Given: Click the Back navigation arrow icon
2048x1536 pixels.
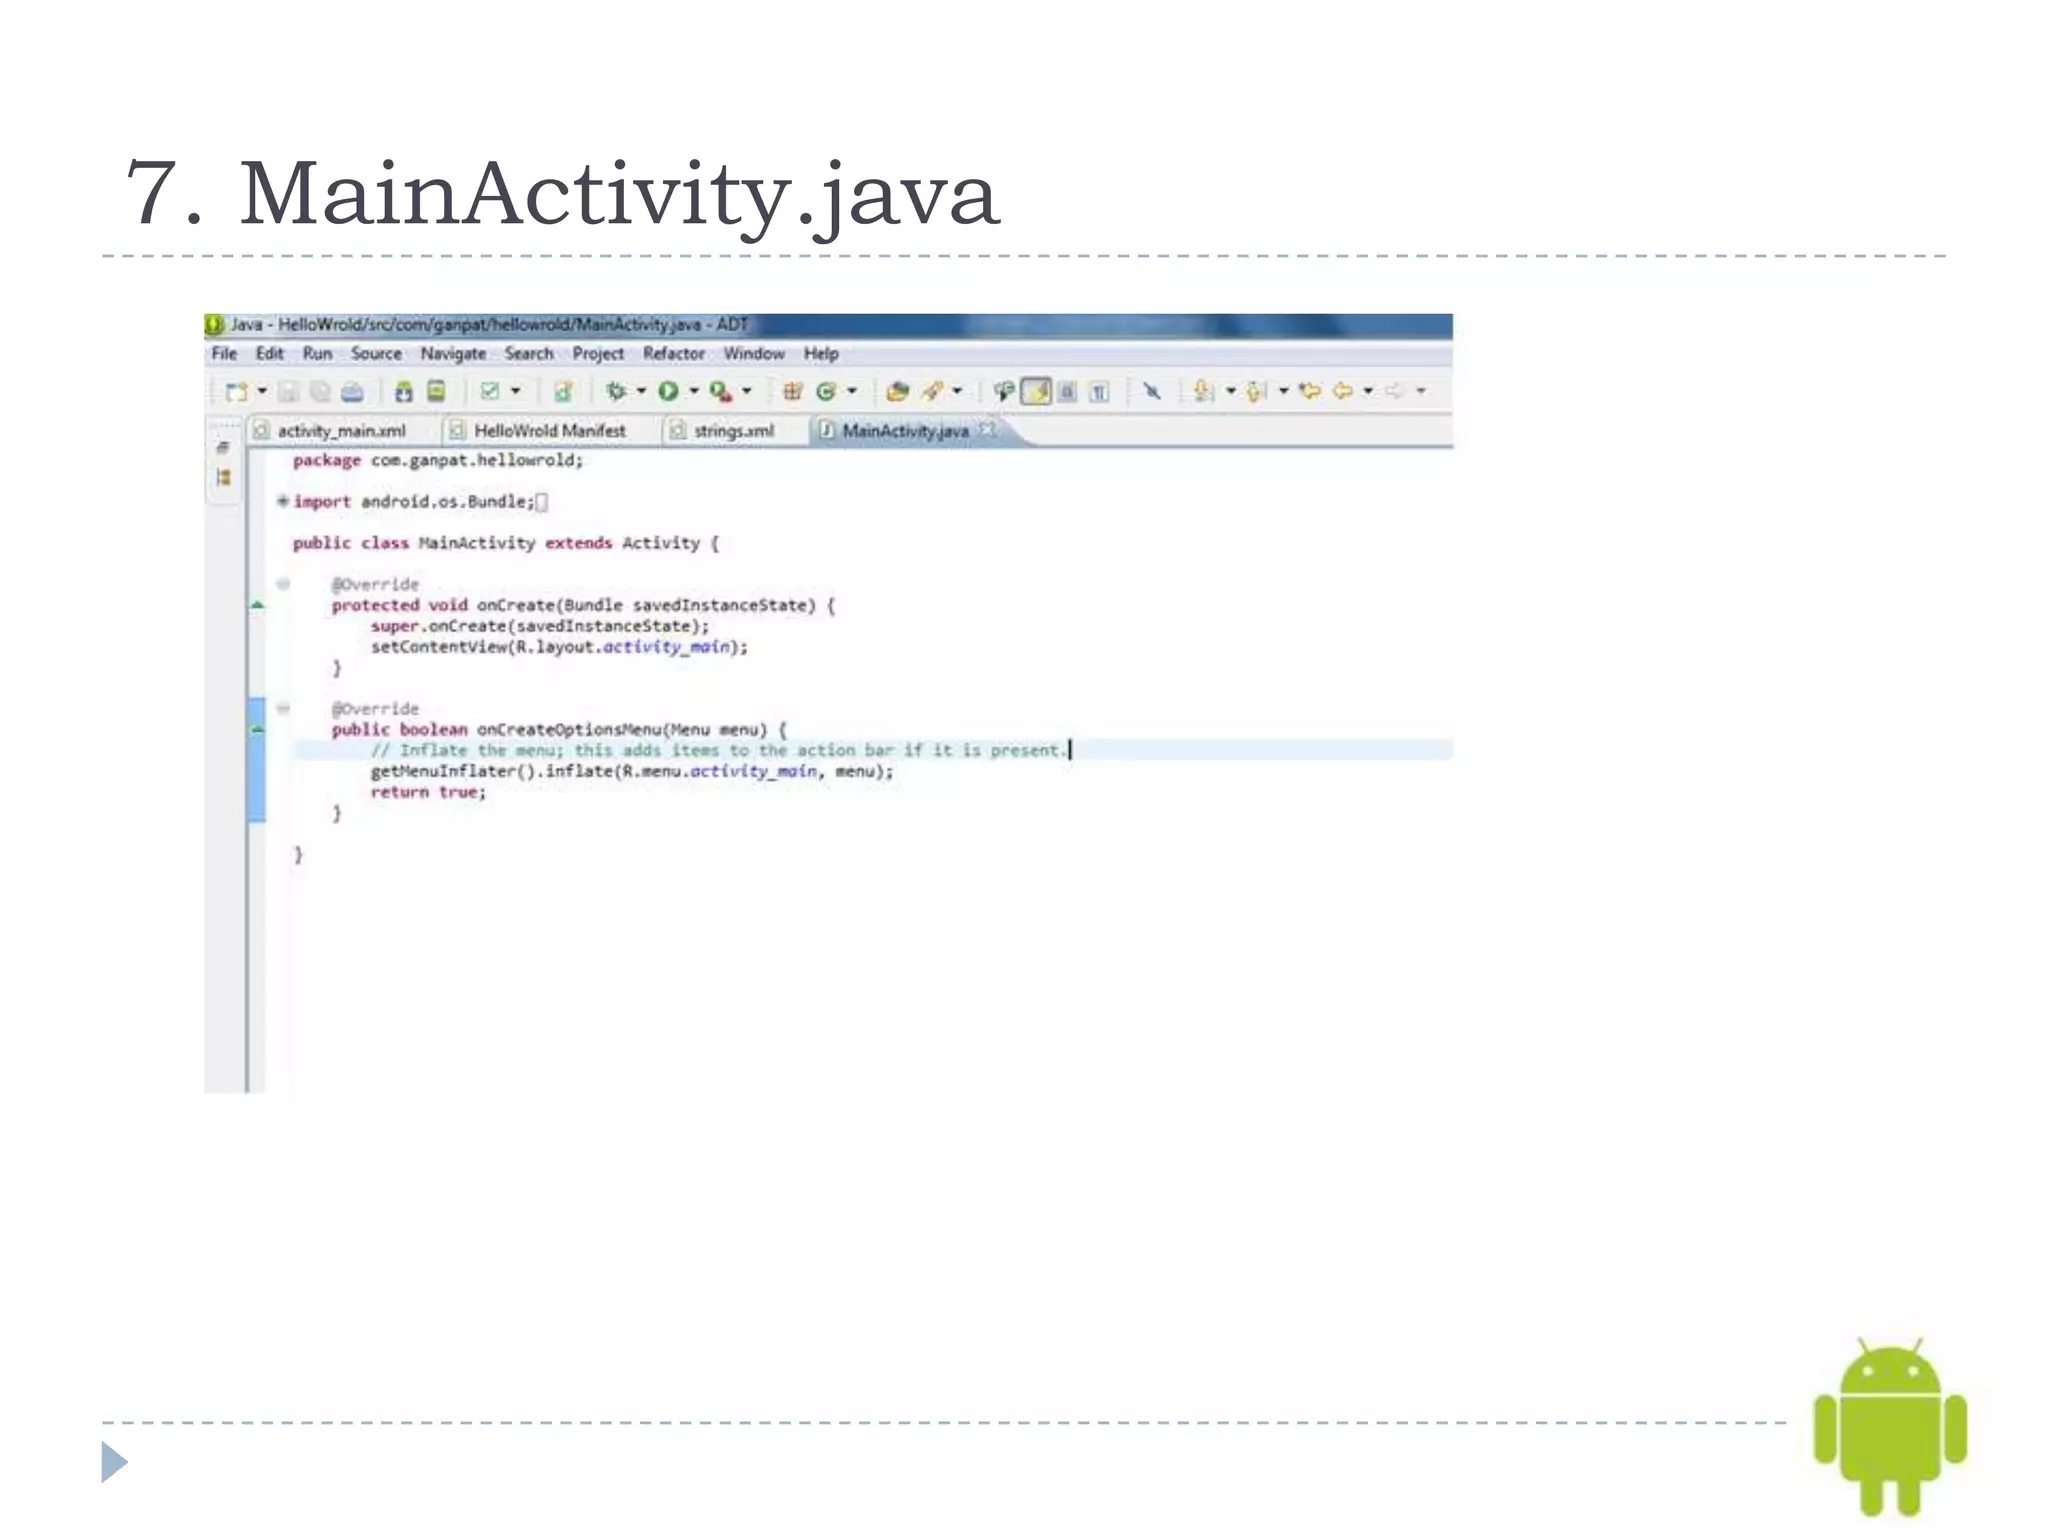Looking at the screenshot, I should pyautogui.click(x=1343, y=391).
